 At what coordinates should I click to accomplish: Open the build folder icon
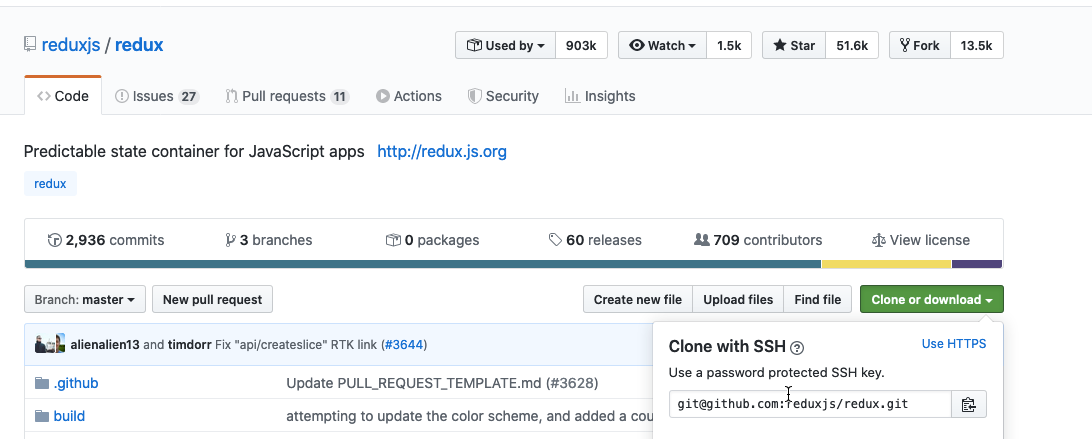(x=42, y=416)
